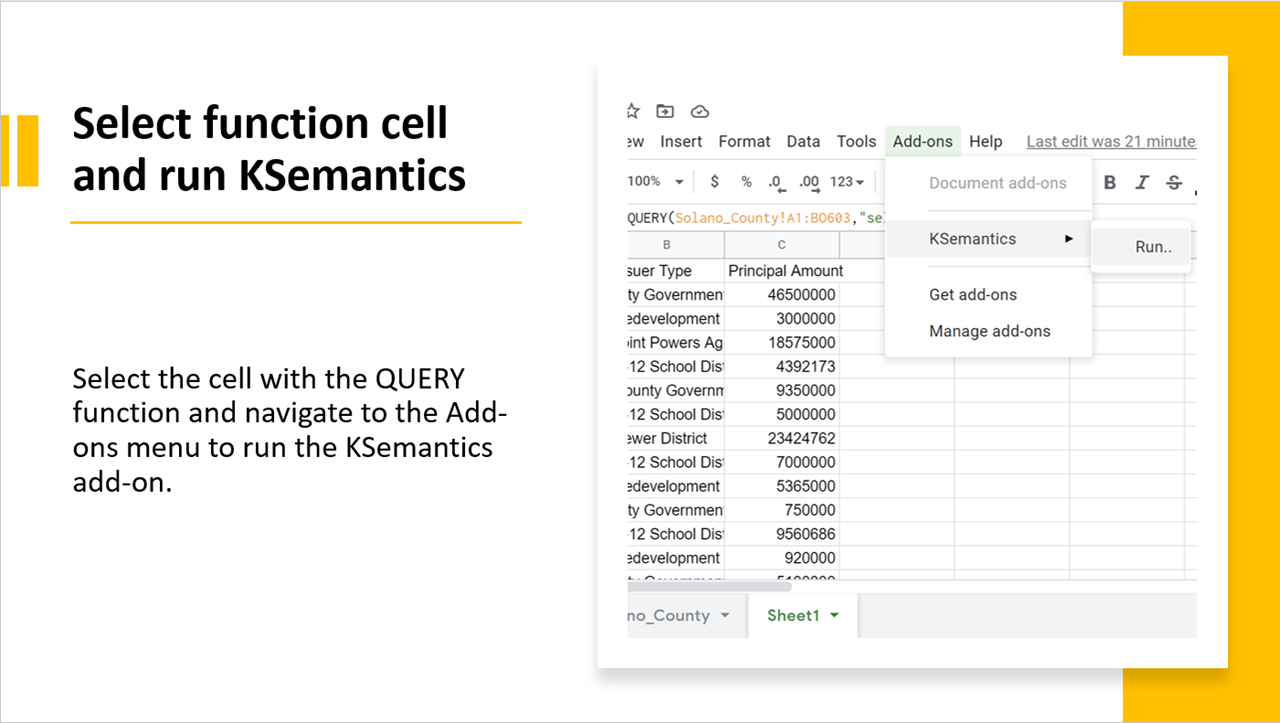
Task: Click the 123 number format icon
Action: point(841,182)
